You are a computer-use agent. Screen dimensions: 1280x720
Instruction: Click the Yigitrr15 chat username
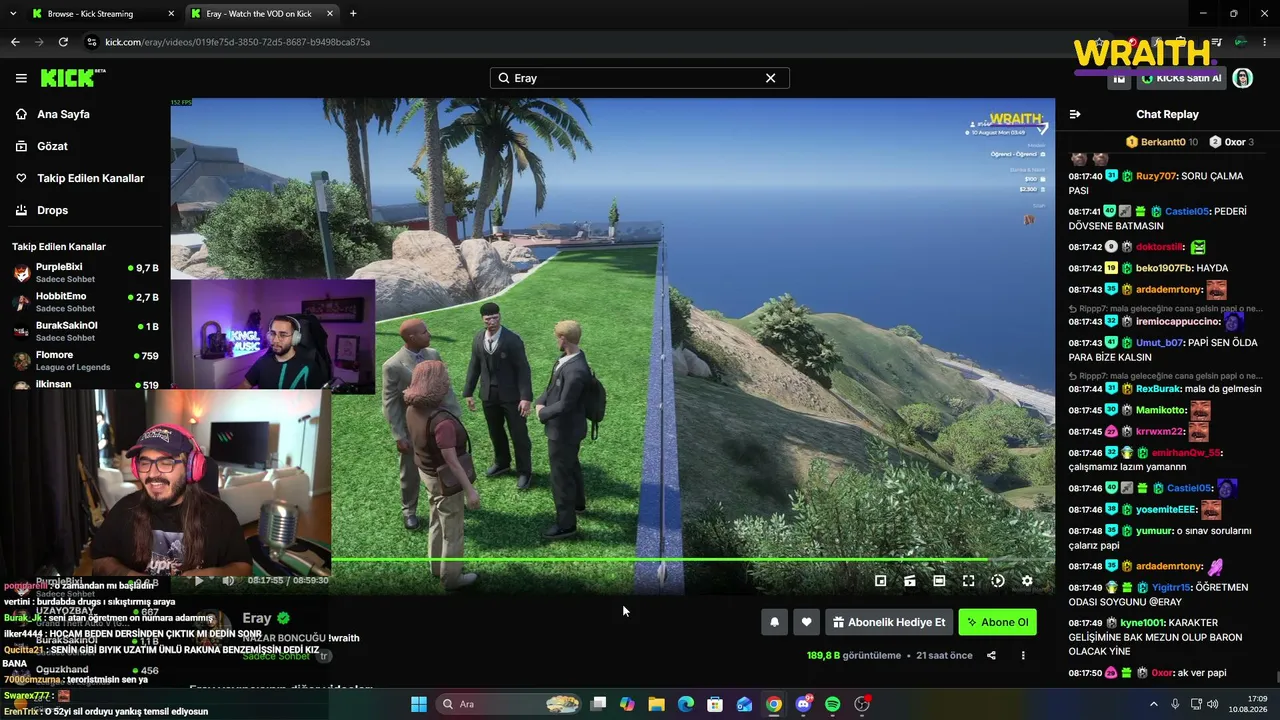pyautogui.click(x=1171, y=587)
